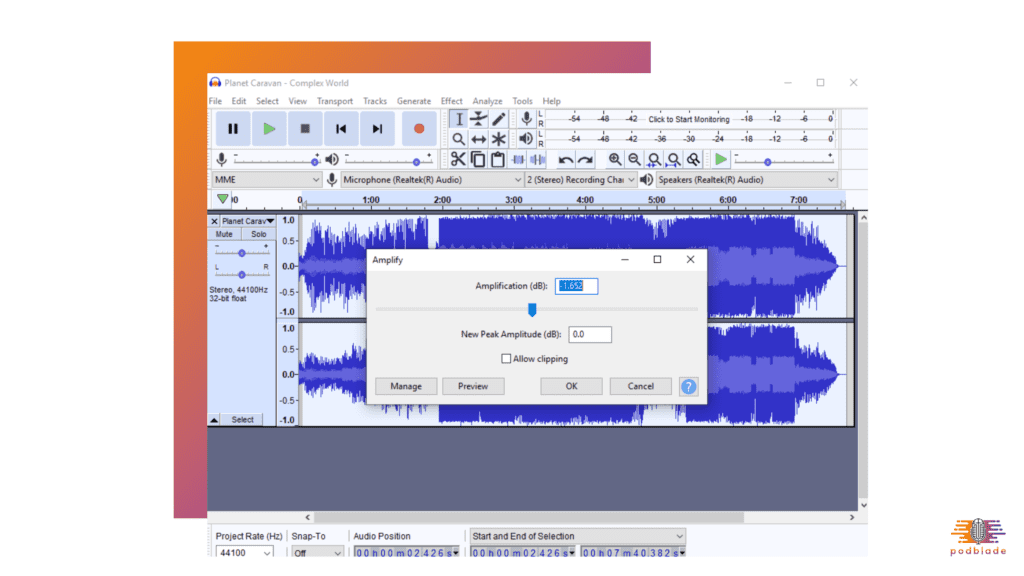The image size is (1024, 576).
Task: Click the Pause transport button
Action: [232, 129]
